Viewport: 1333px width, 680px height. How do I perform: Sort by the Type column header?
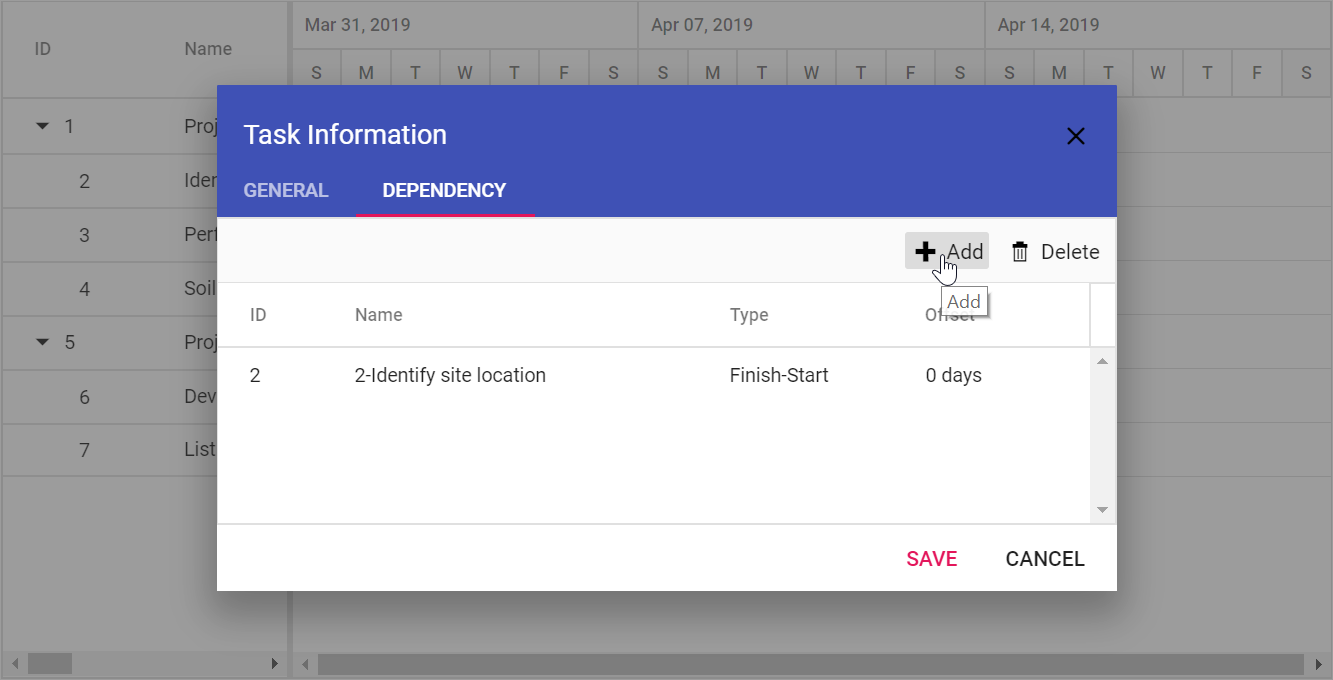(749, 315)
